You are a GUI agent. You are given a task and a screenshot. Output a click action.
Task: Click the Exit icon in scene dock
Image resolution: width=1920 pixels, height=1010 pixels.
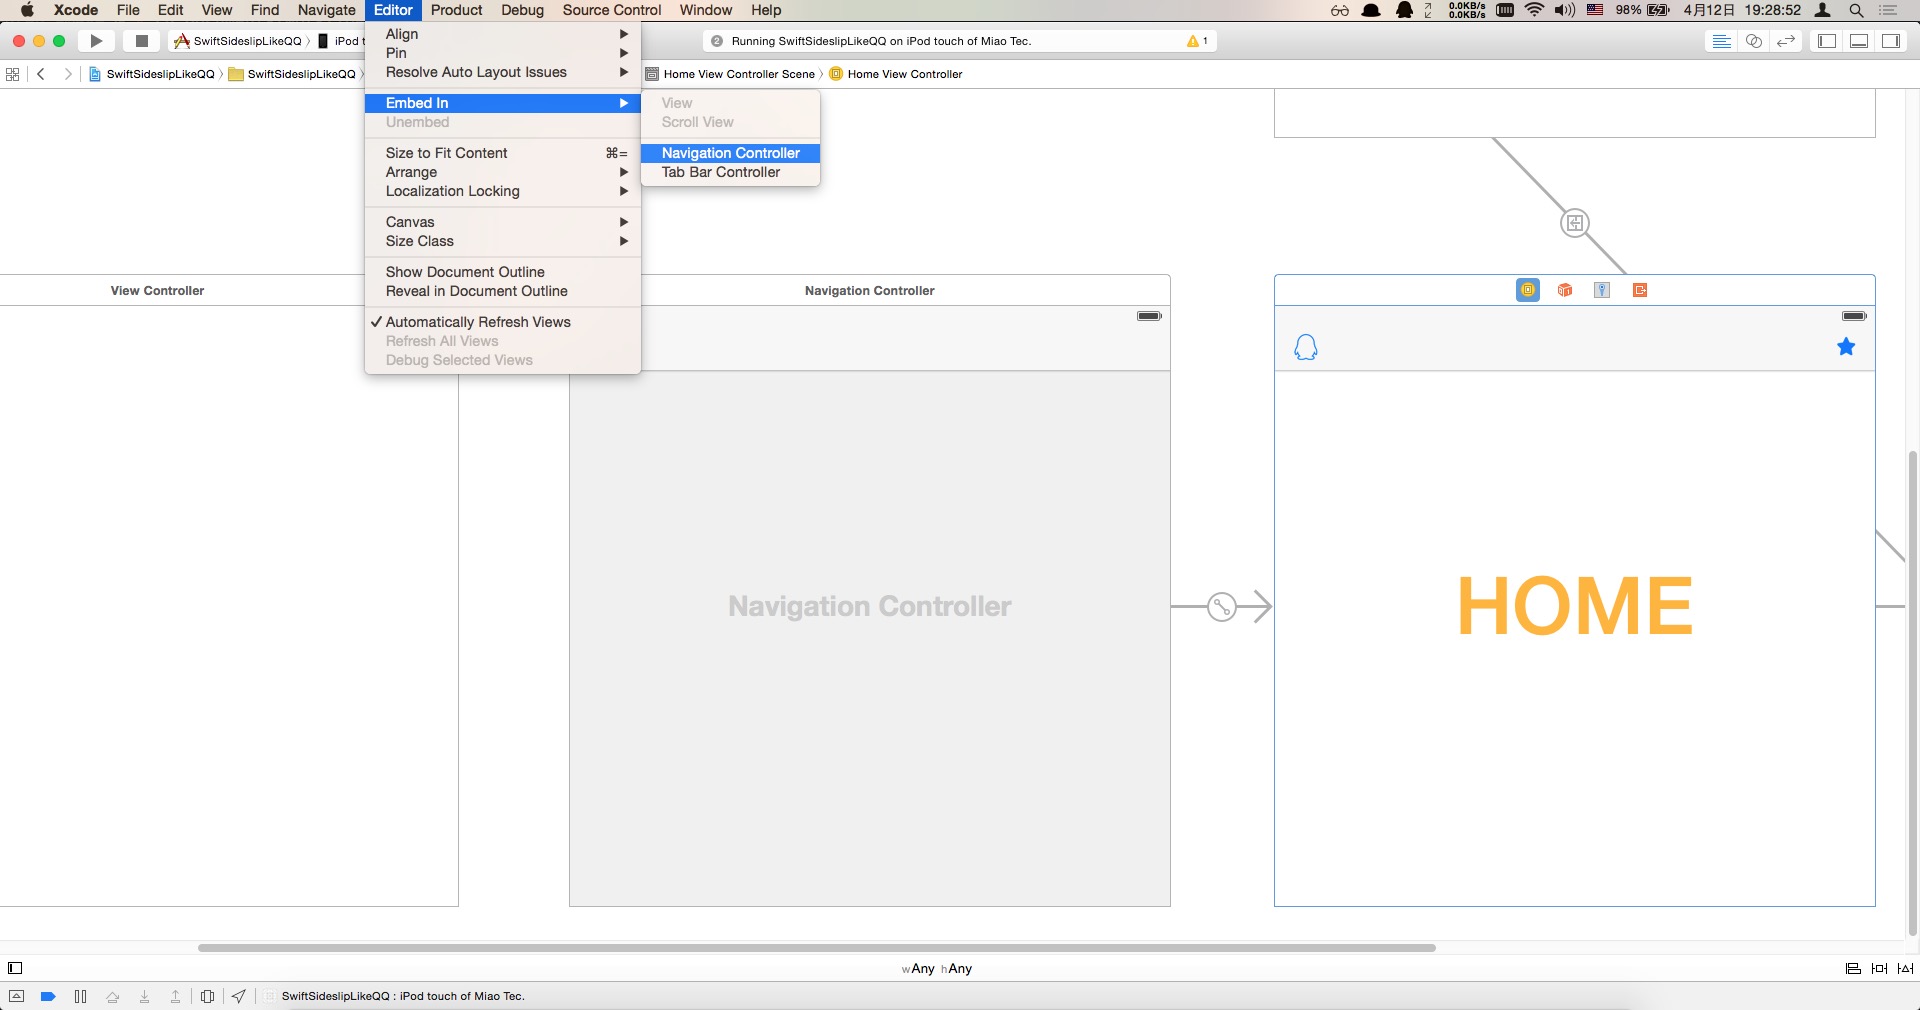1640,290
